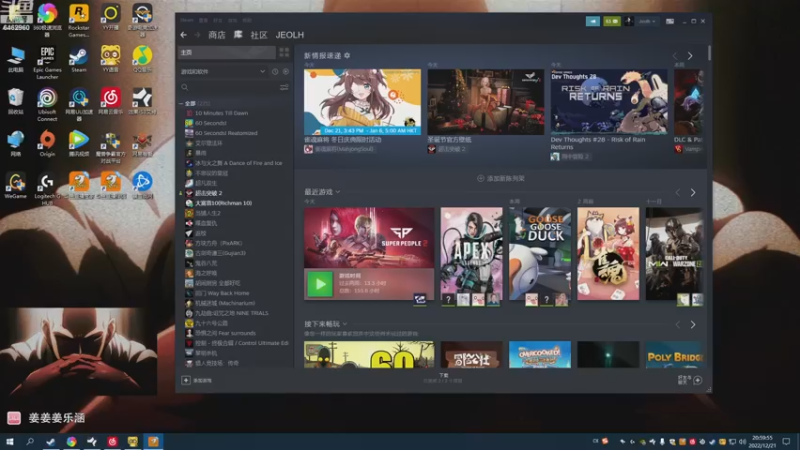
Task: Open the 最近游戏 shelf dropdown
Action: point(322,192)
